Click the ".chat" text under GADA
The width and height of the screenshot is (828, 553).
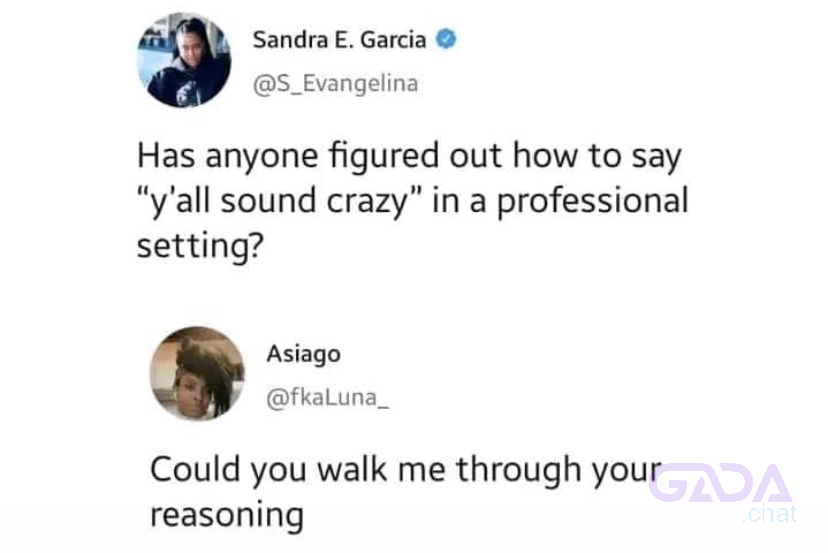point(769,514)
